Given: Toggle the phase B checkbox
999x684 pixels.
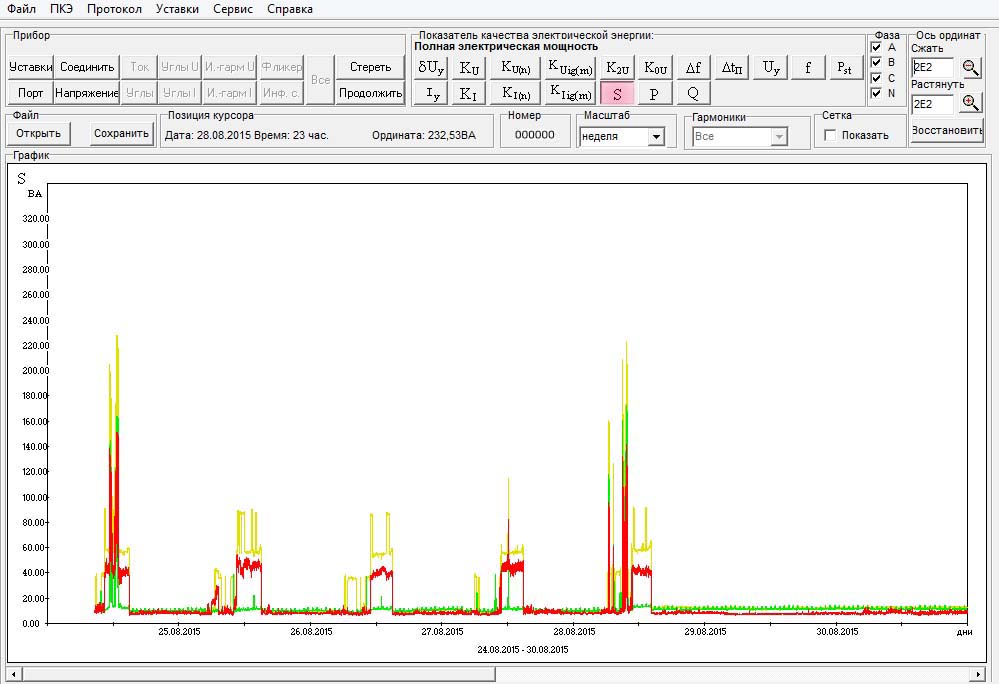Looking at the screenshot, I should [x=876, y=62].
